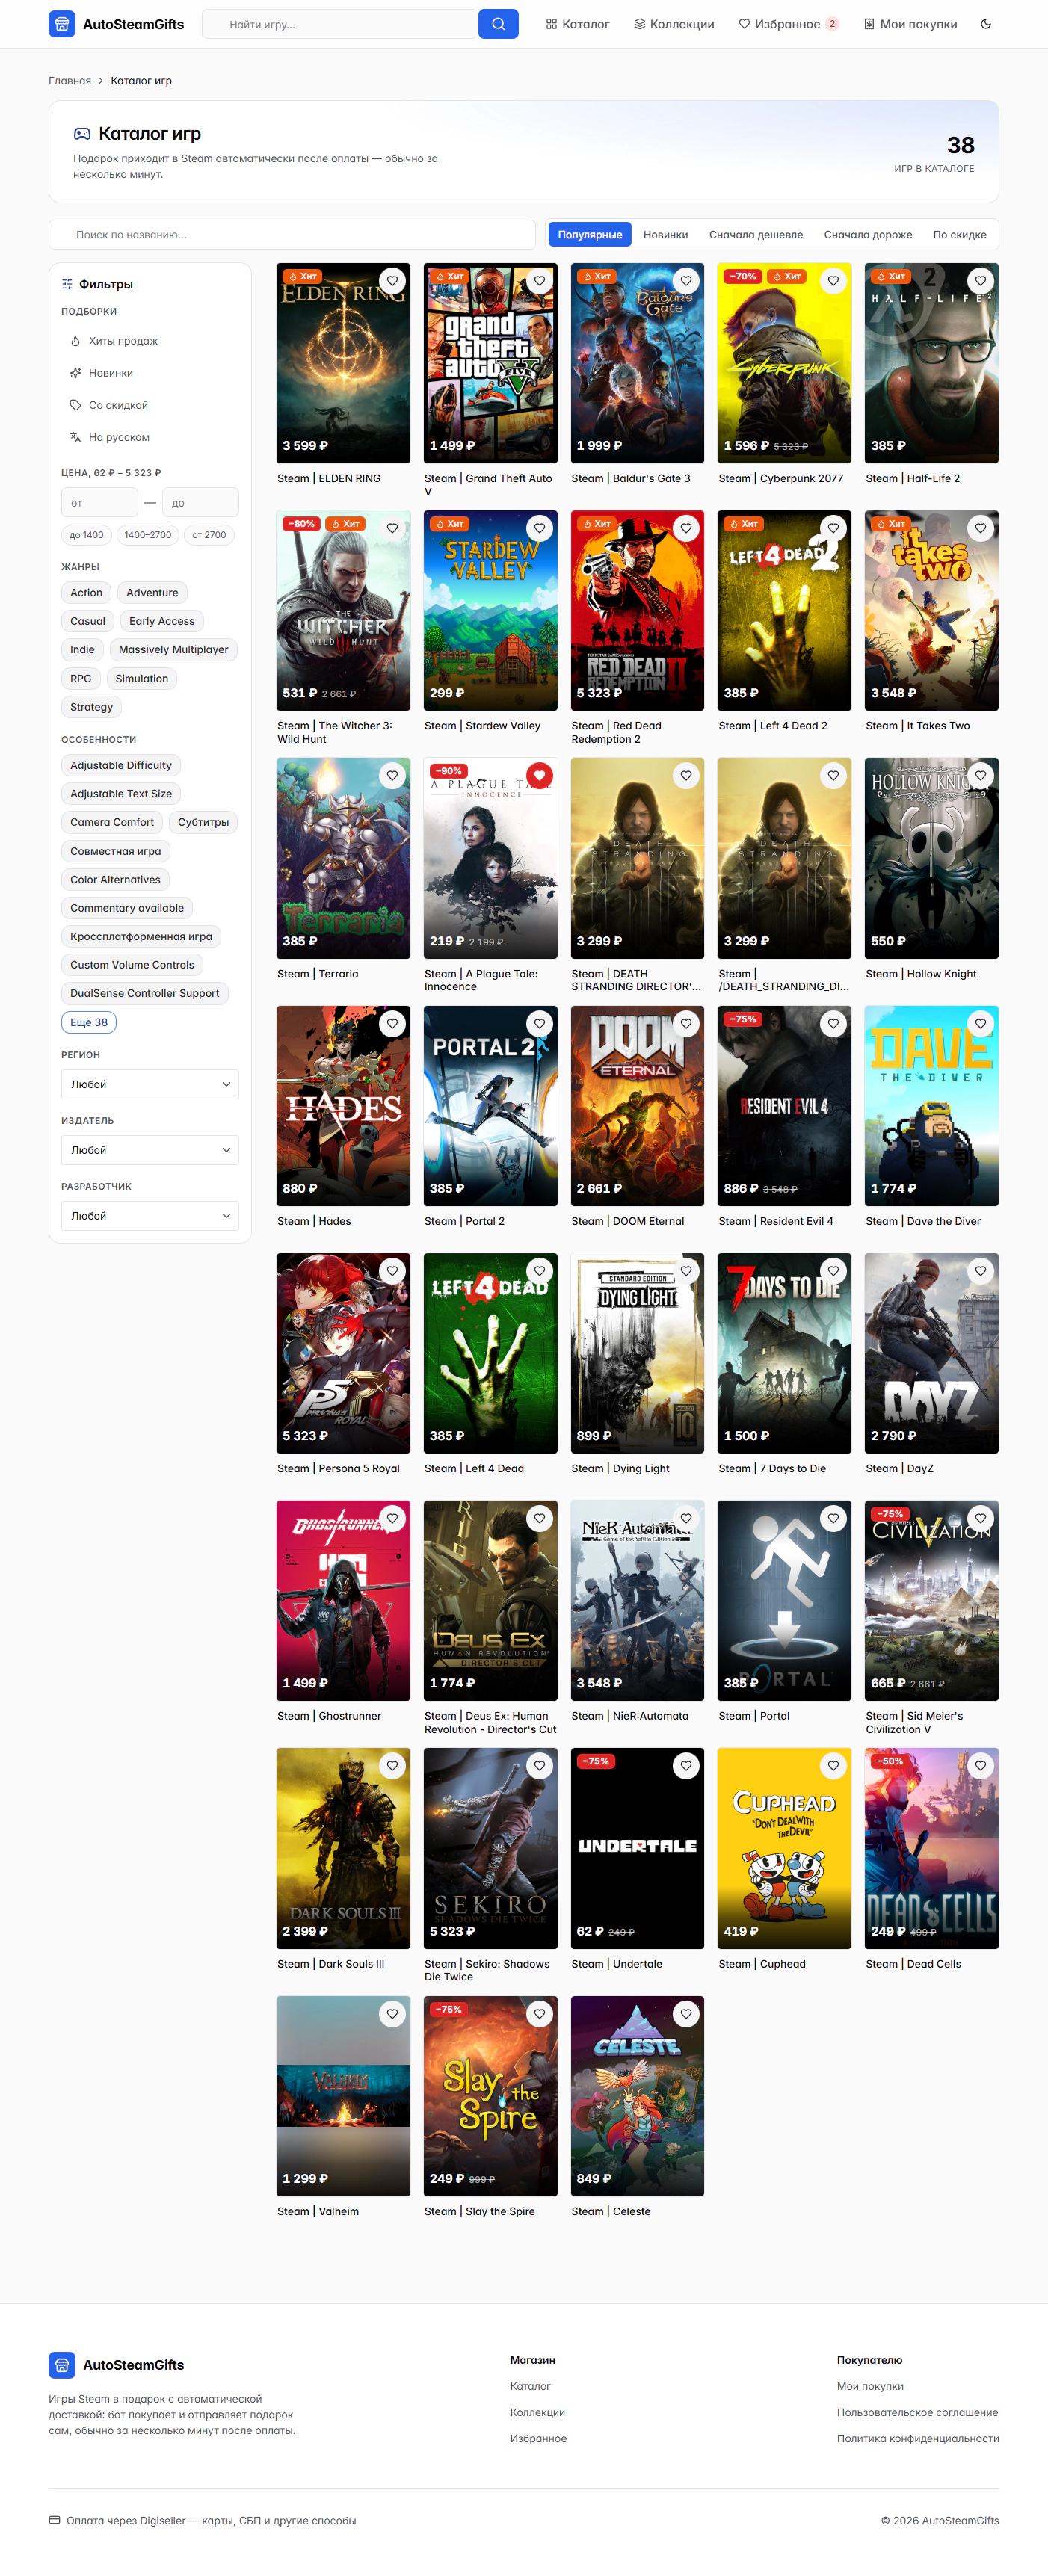Favorite DOOM Eternal heart icon
The height and width of the screenshot is (2576, 1048).
click(686, 1023)
